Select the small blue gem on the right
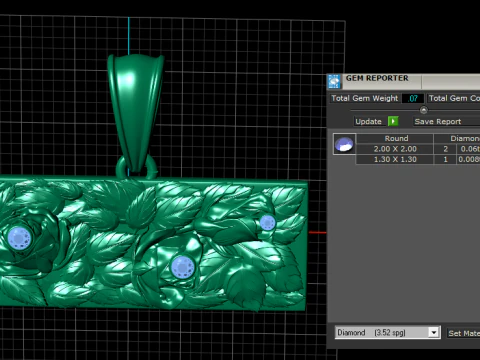This screenshot has width=480, height=360. pos(267,223)
